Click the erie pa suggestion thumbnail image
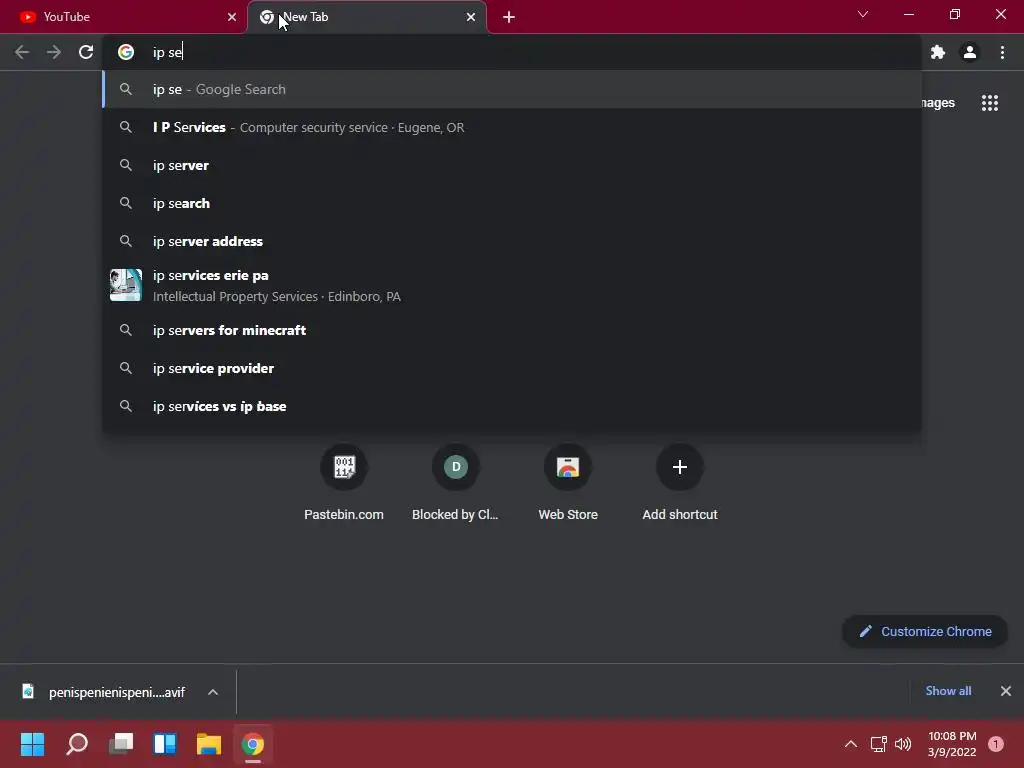This screenshot has height=768, width=1024. click(126, 285)
